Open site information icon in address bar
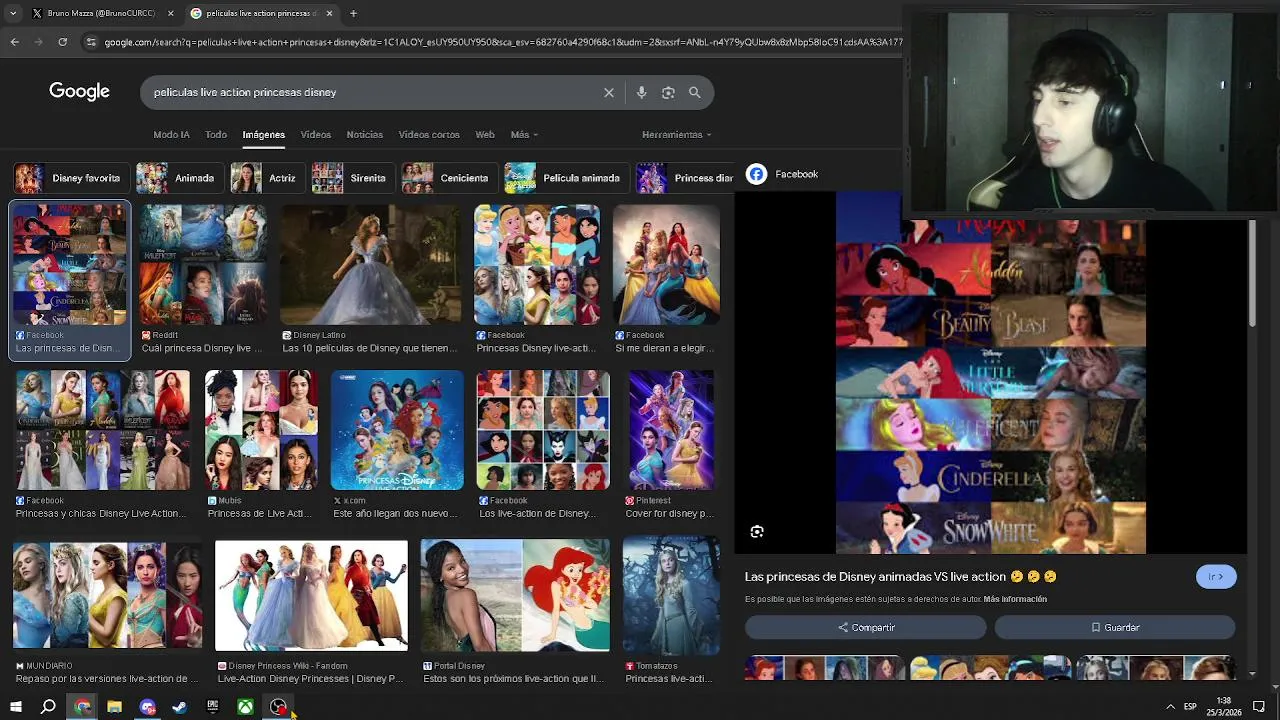The image size is (1280, 720). point(91,42)
